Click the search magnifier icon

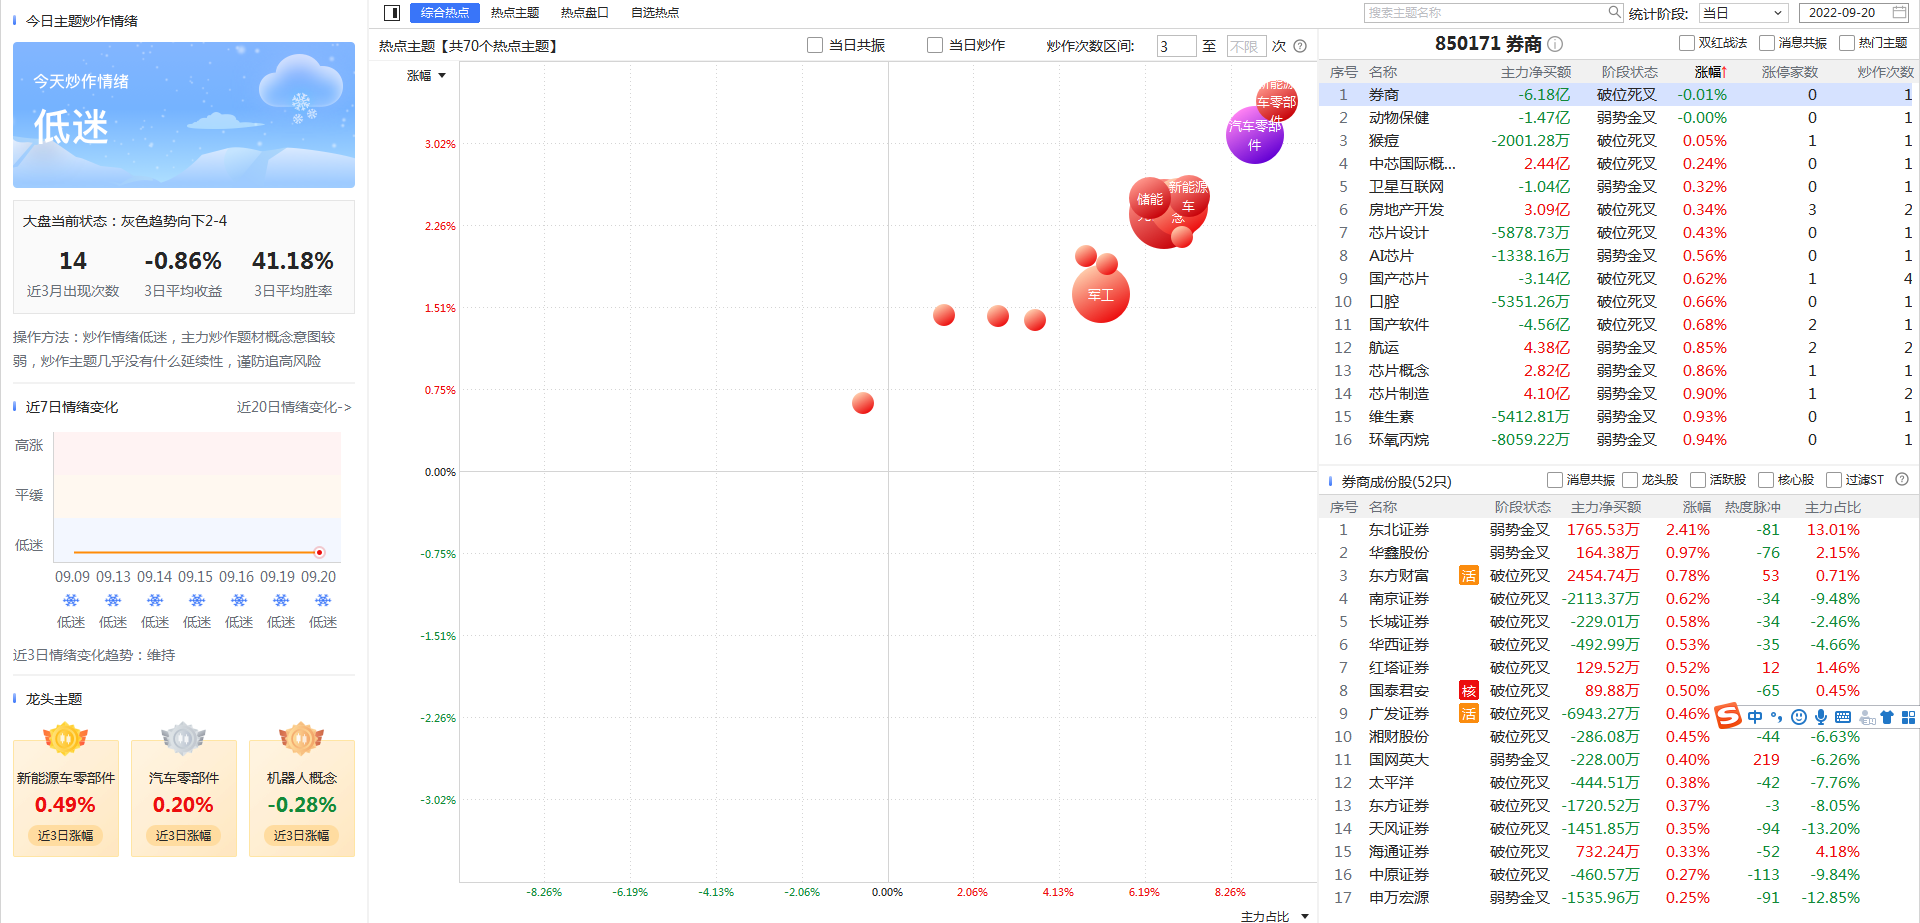pyautogui.click(x=1614, y=12)
